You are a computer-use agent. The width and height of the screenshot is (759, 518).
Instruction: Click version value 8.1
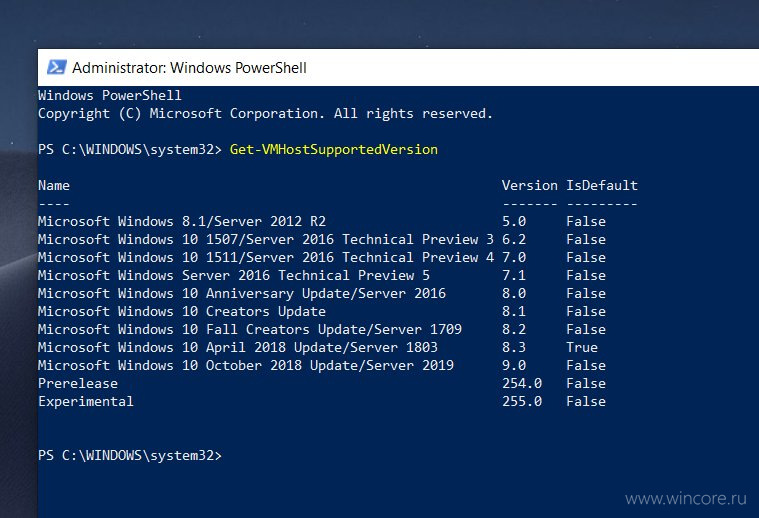514,311
